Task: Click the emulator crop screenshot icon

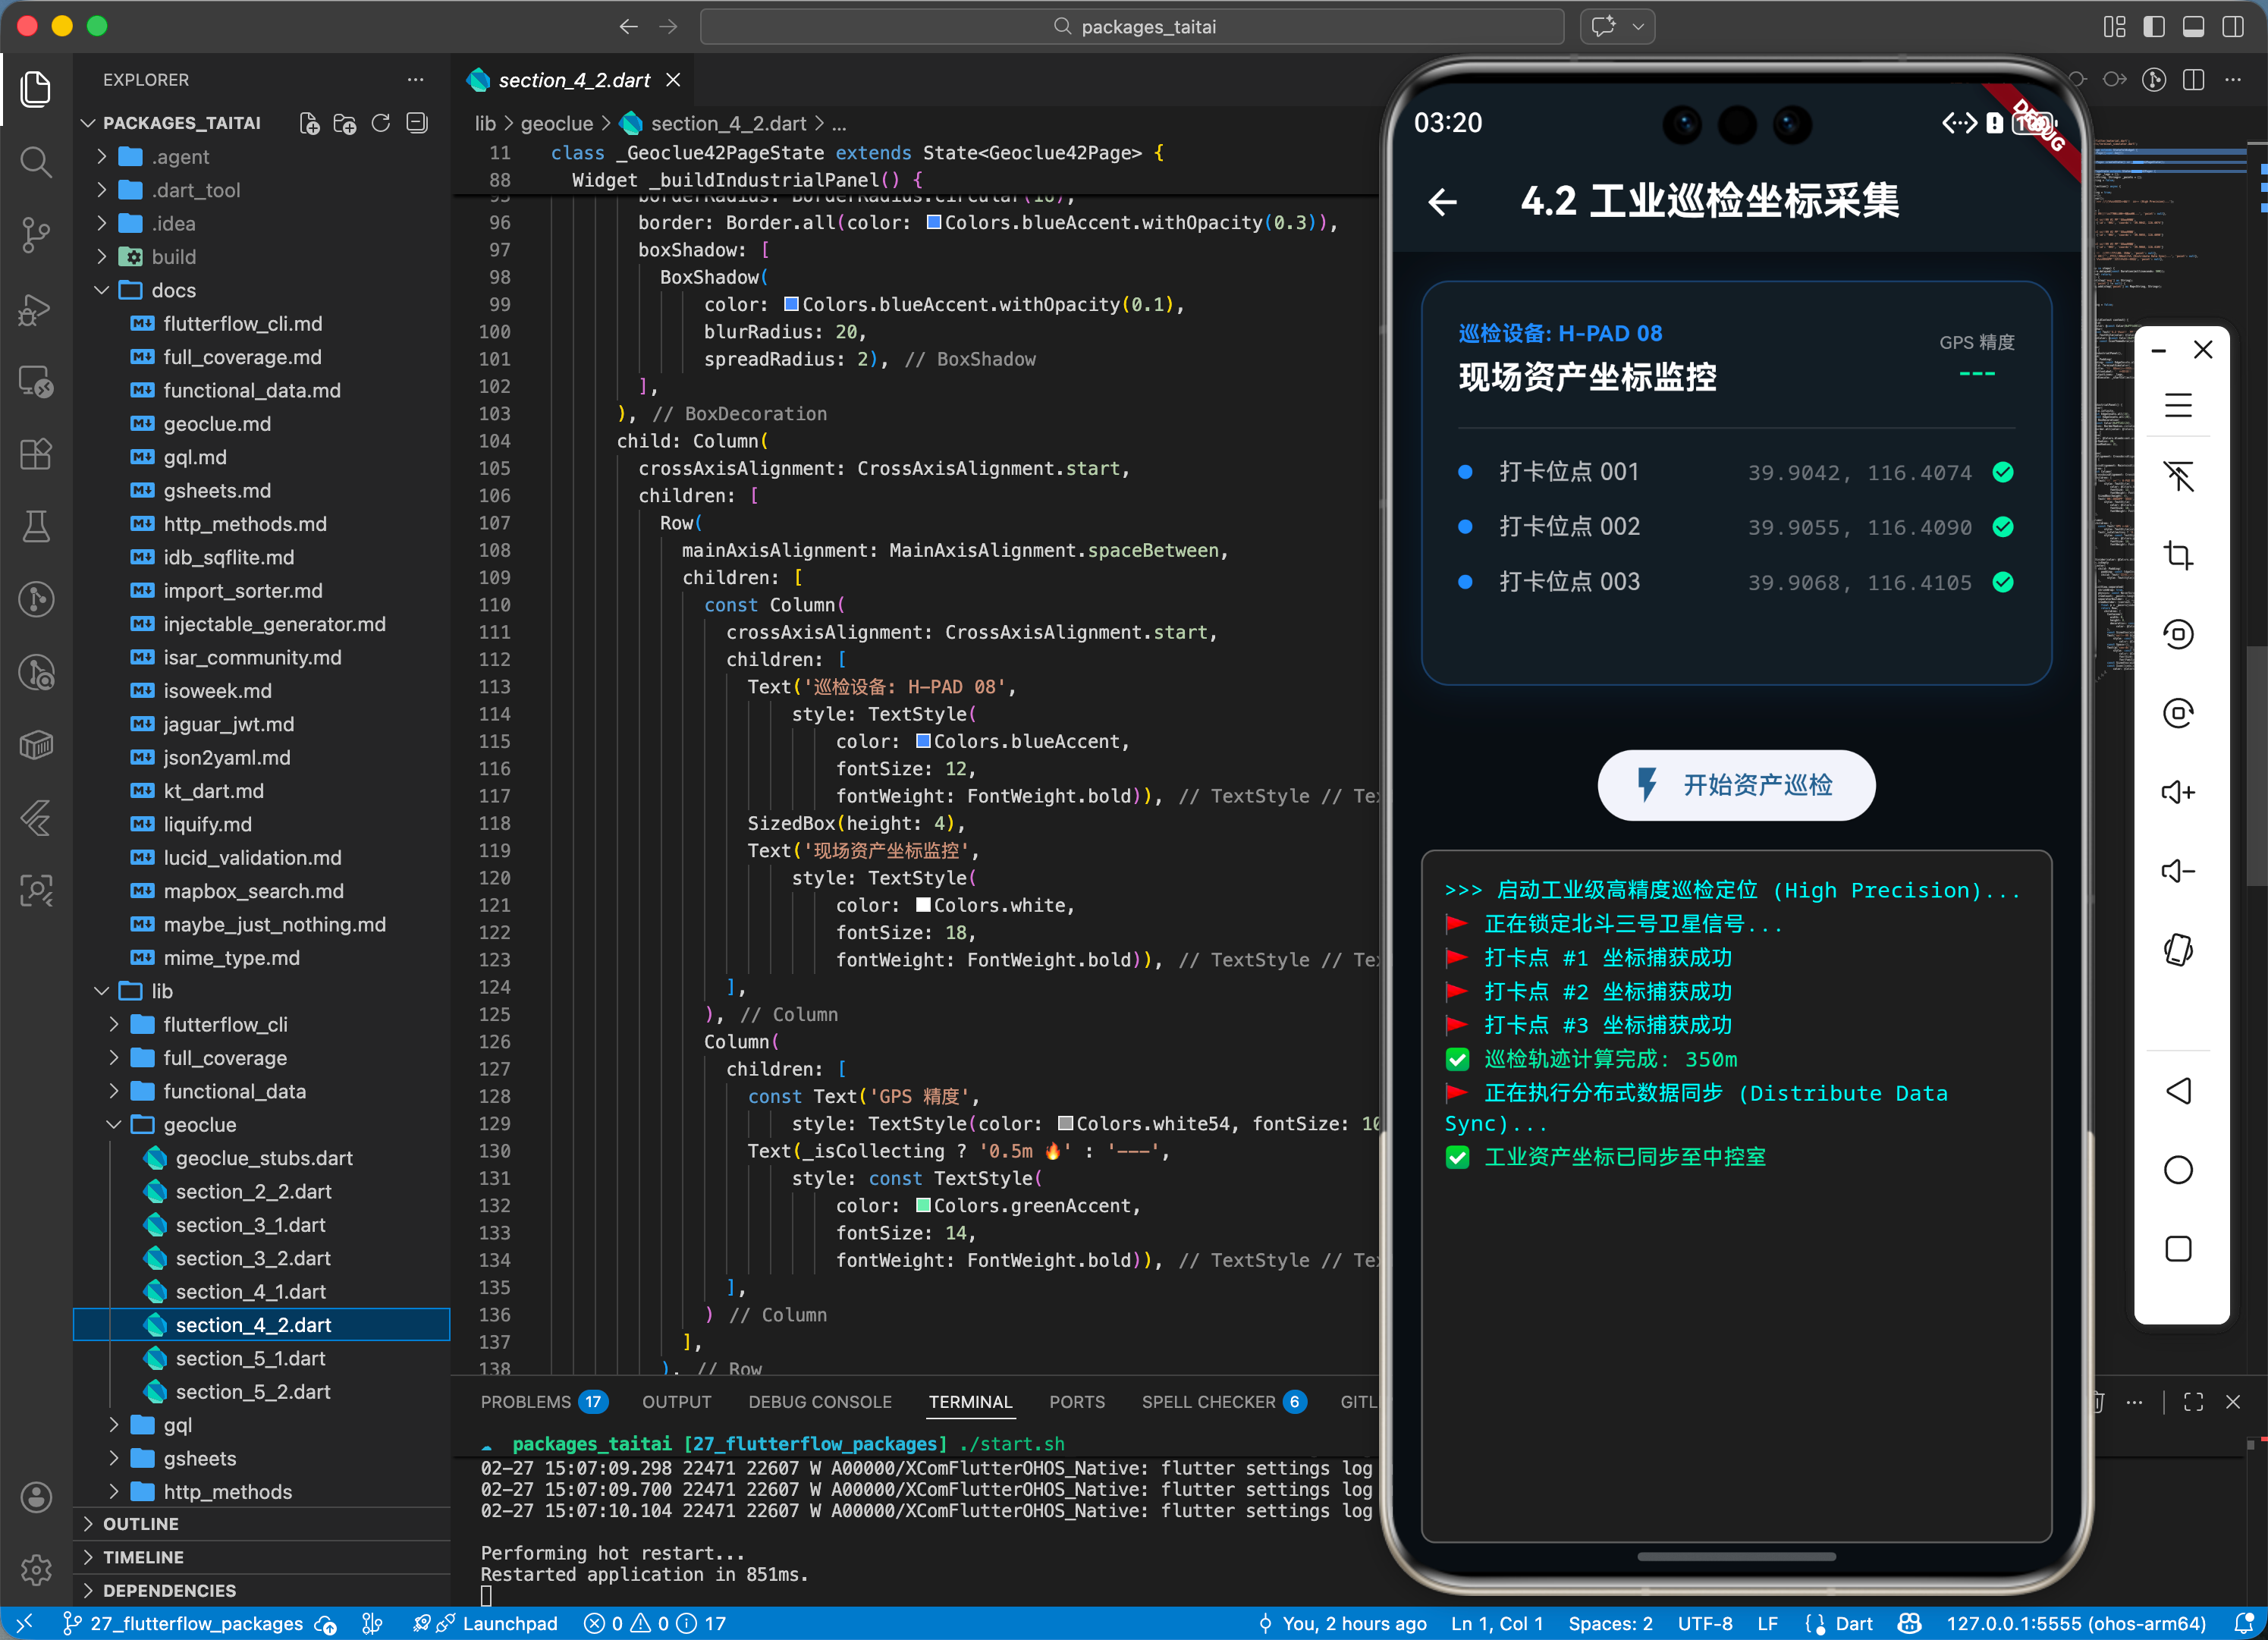Action: pos(2178,555)
